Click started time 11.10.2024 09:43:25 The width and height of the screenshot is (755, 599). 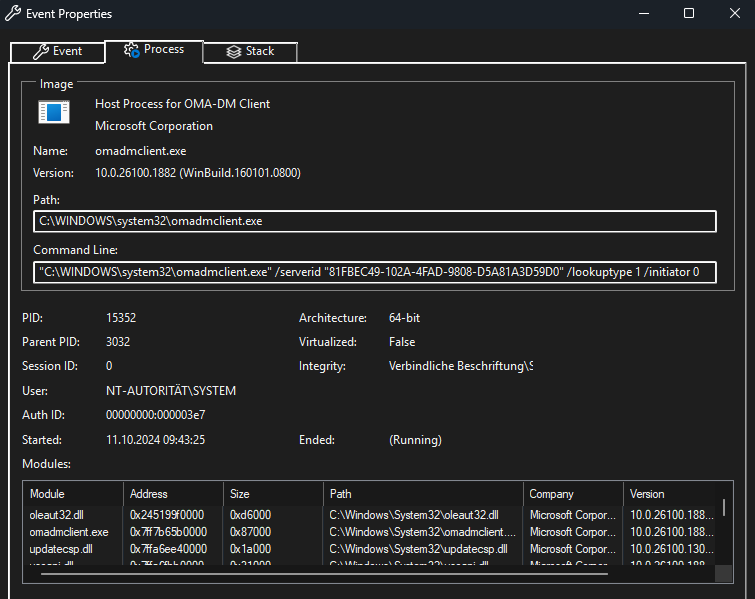tap(156, 440)
